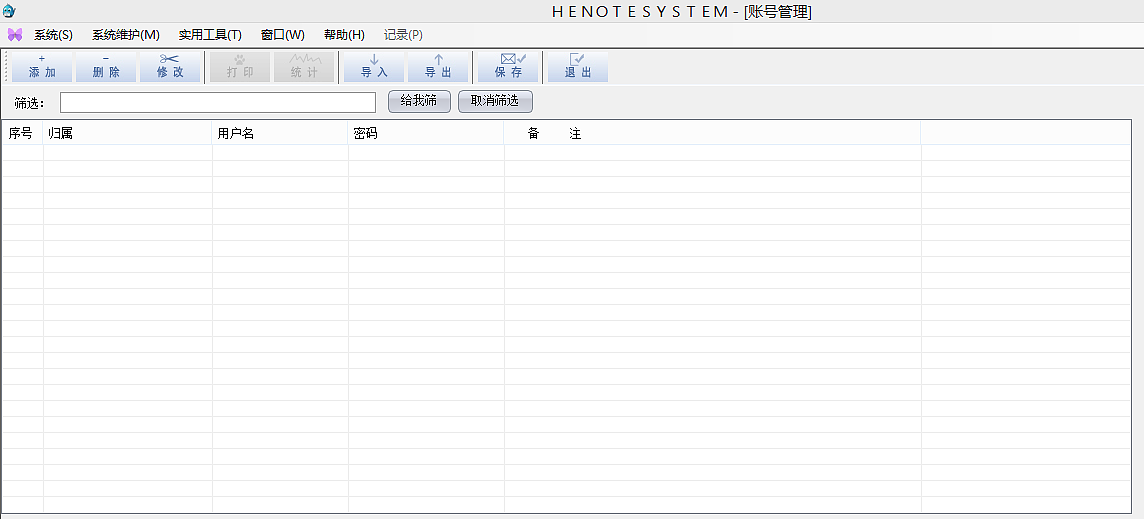
Task: Focus the 筛选 text input field
Action: pyautogui.click(x=218, y=102)
